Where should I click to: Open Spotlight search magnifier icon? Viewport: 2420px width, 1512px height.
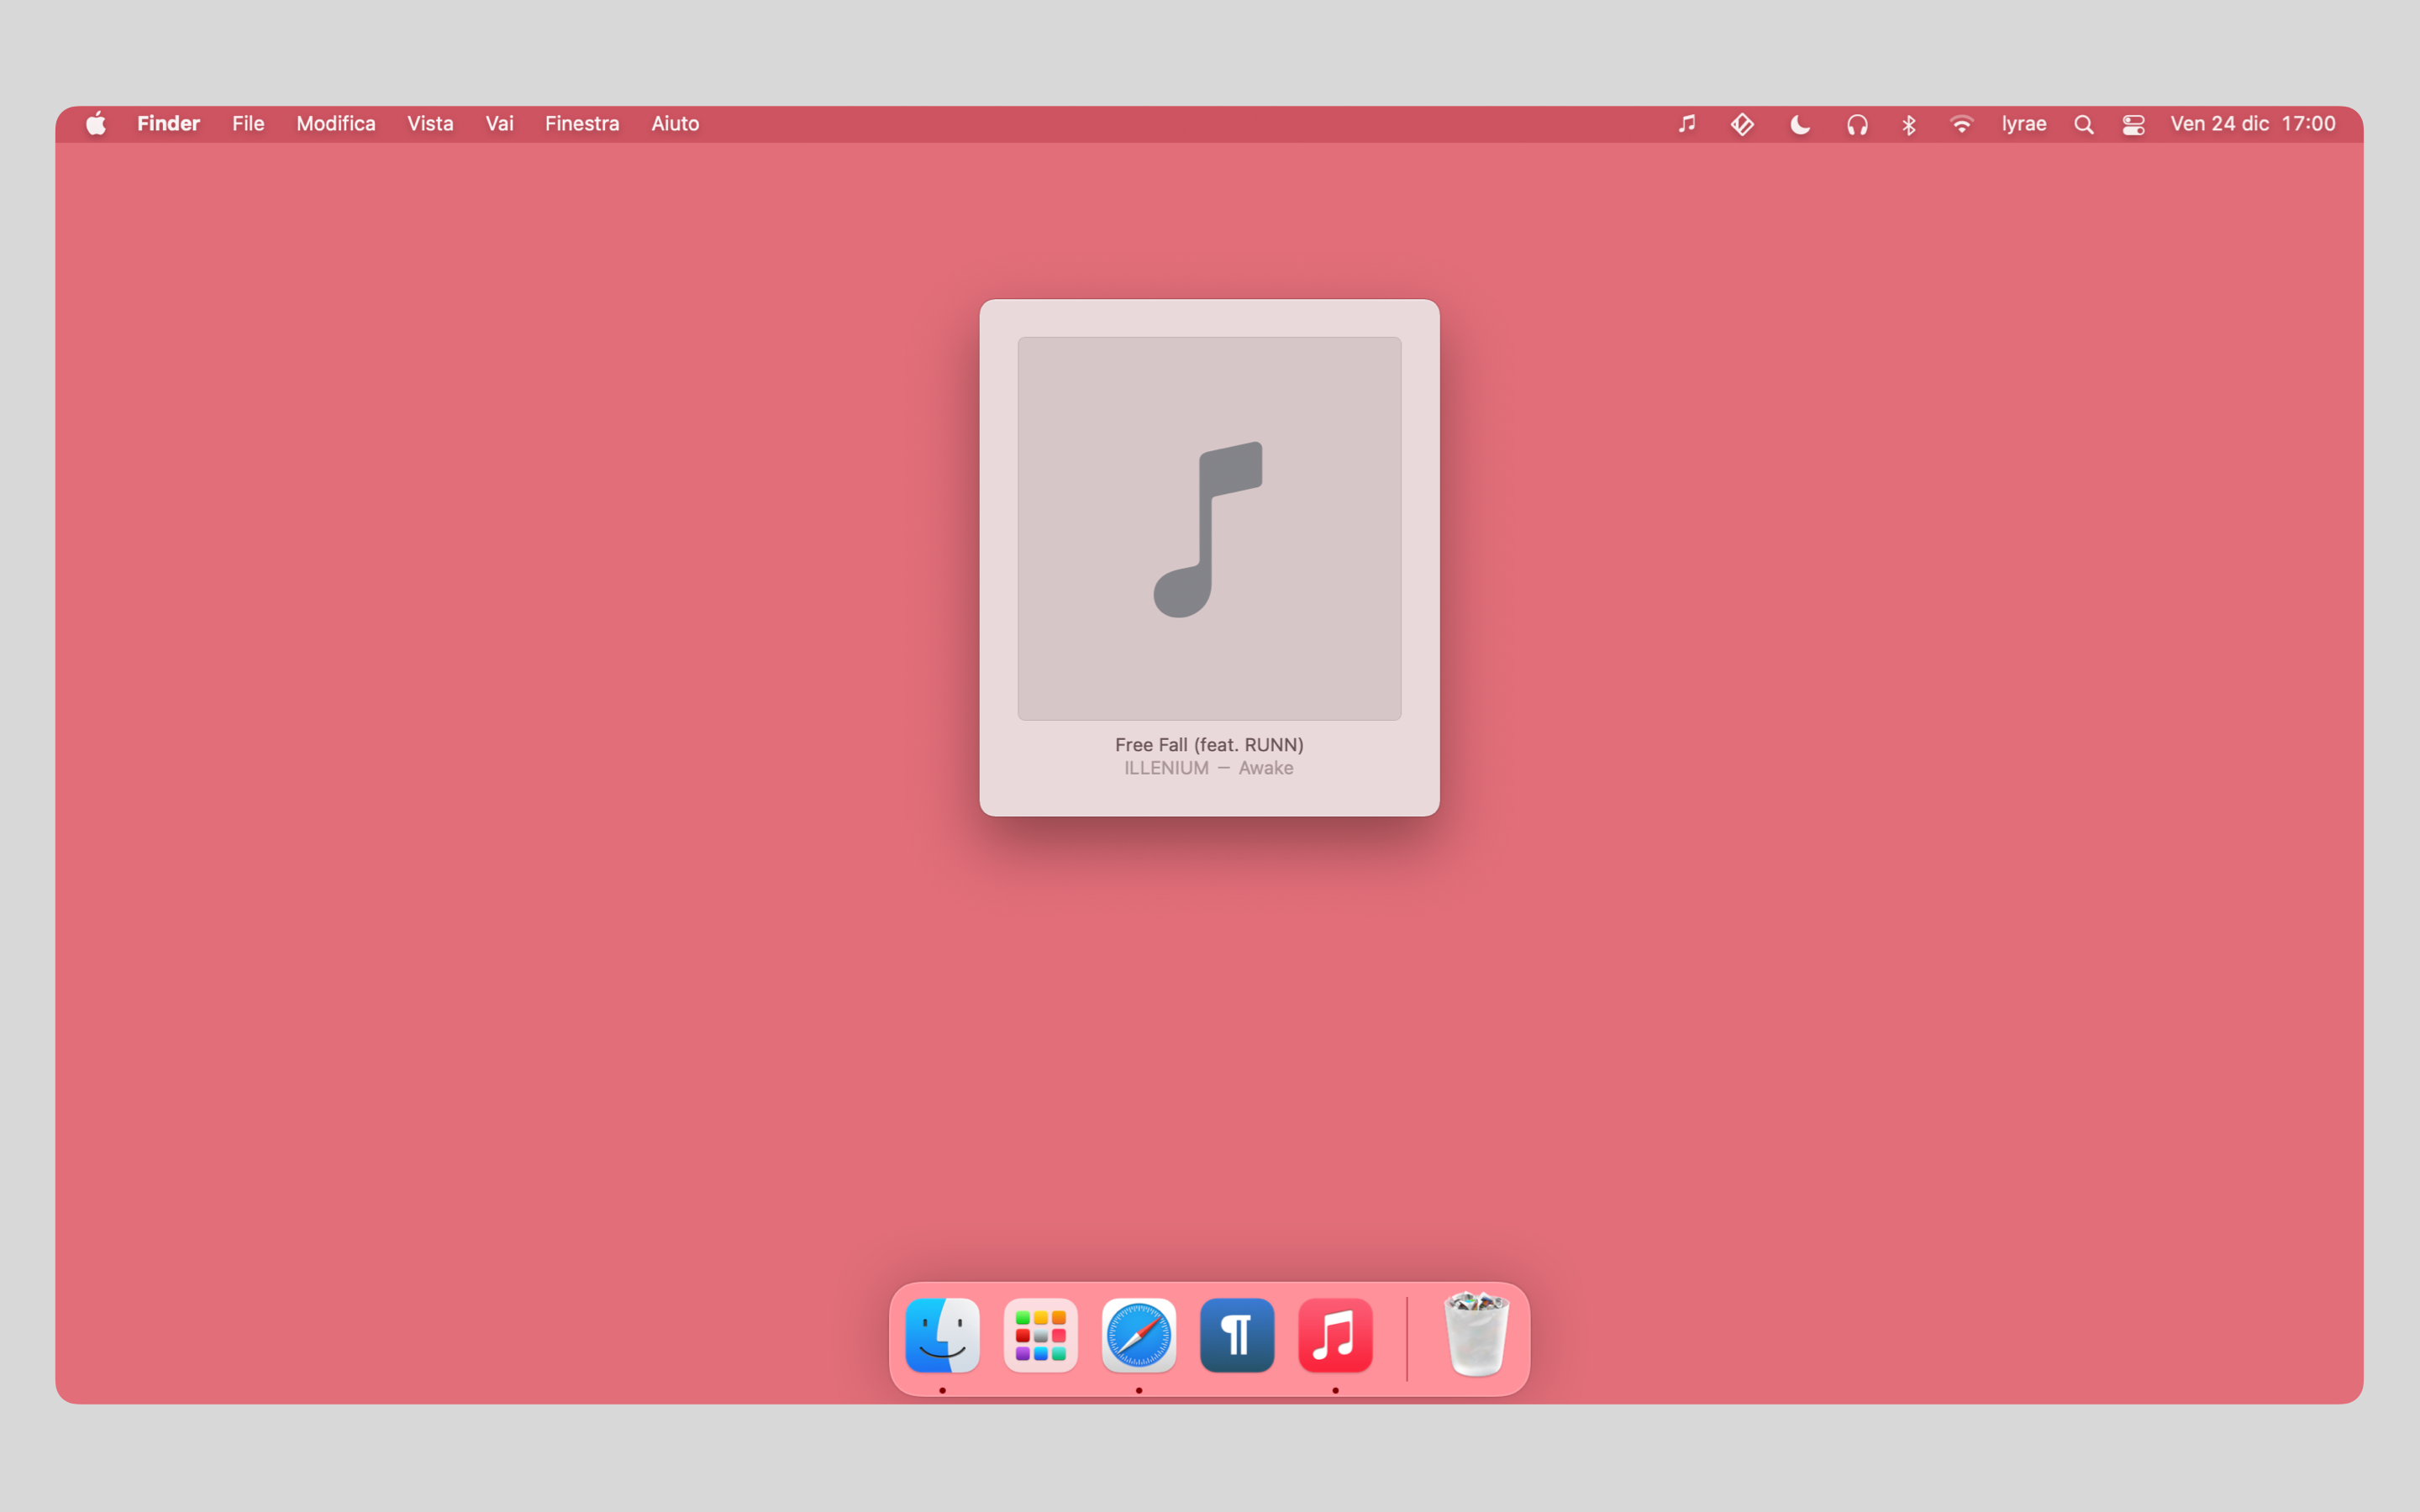(x=2083, y=124)
